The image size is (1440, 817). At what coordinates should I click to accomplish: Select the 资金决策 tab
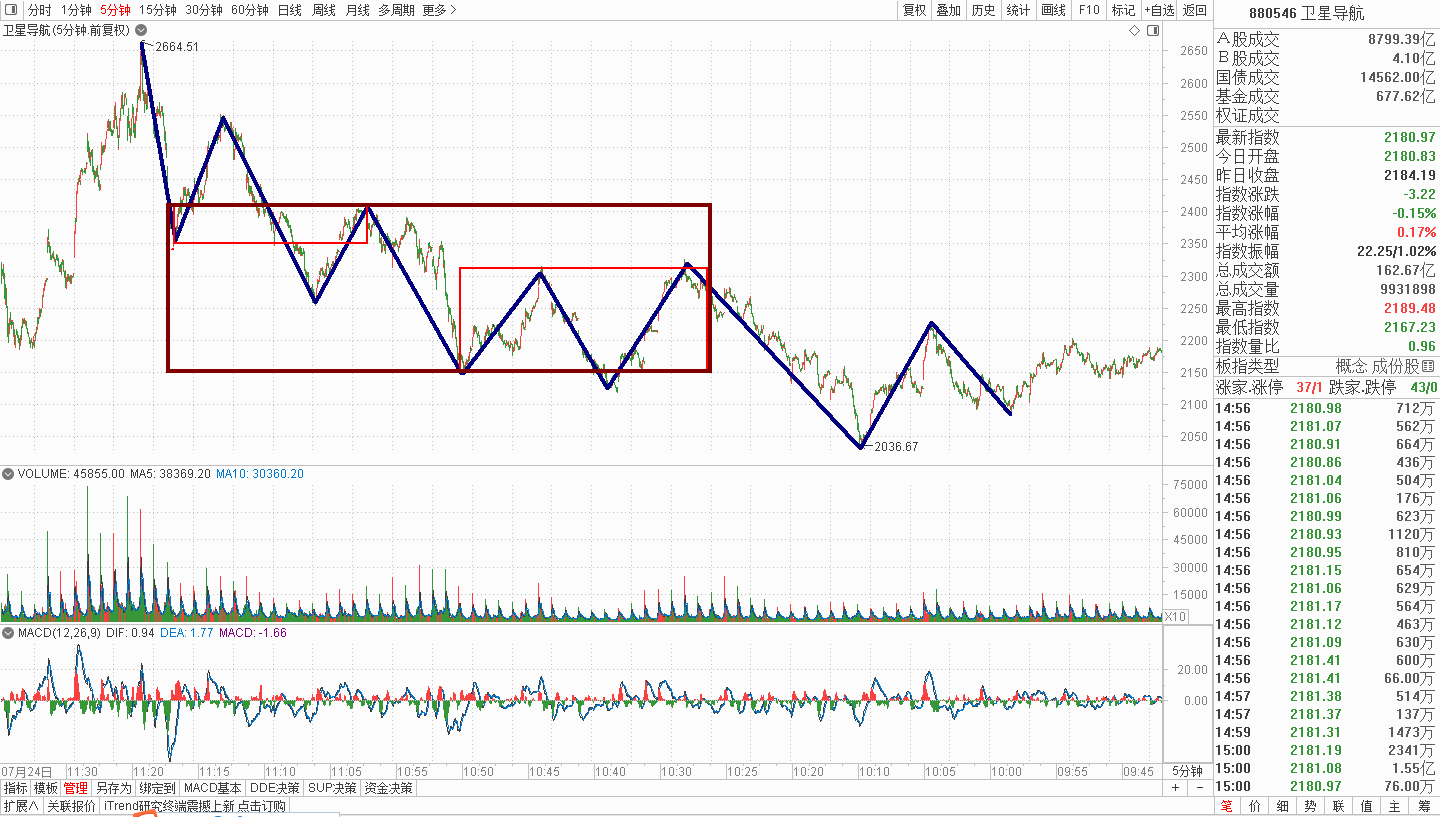click(x=387, y=788)
